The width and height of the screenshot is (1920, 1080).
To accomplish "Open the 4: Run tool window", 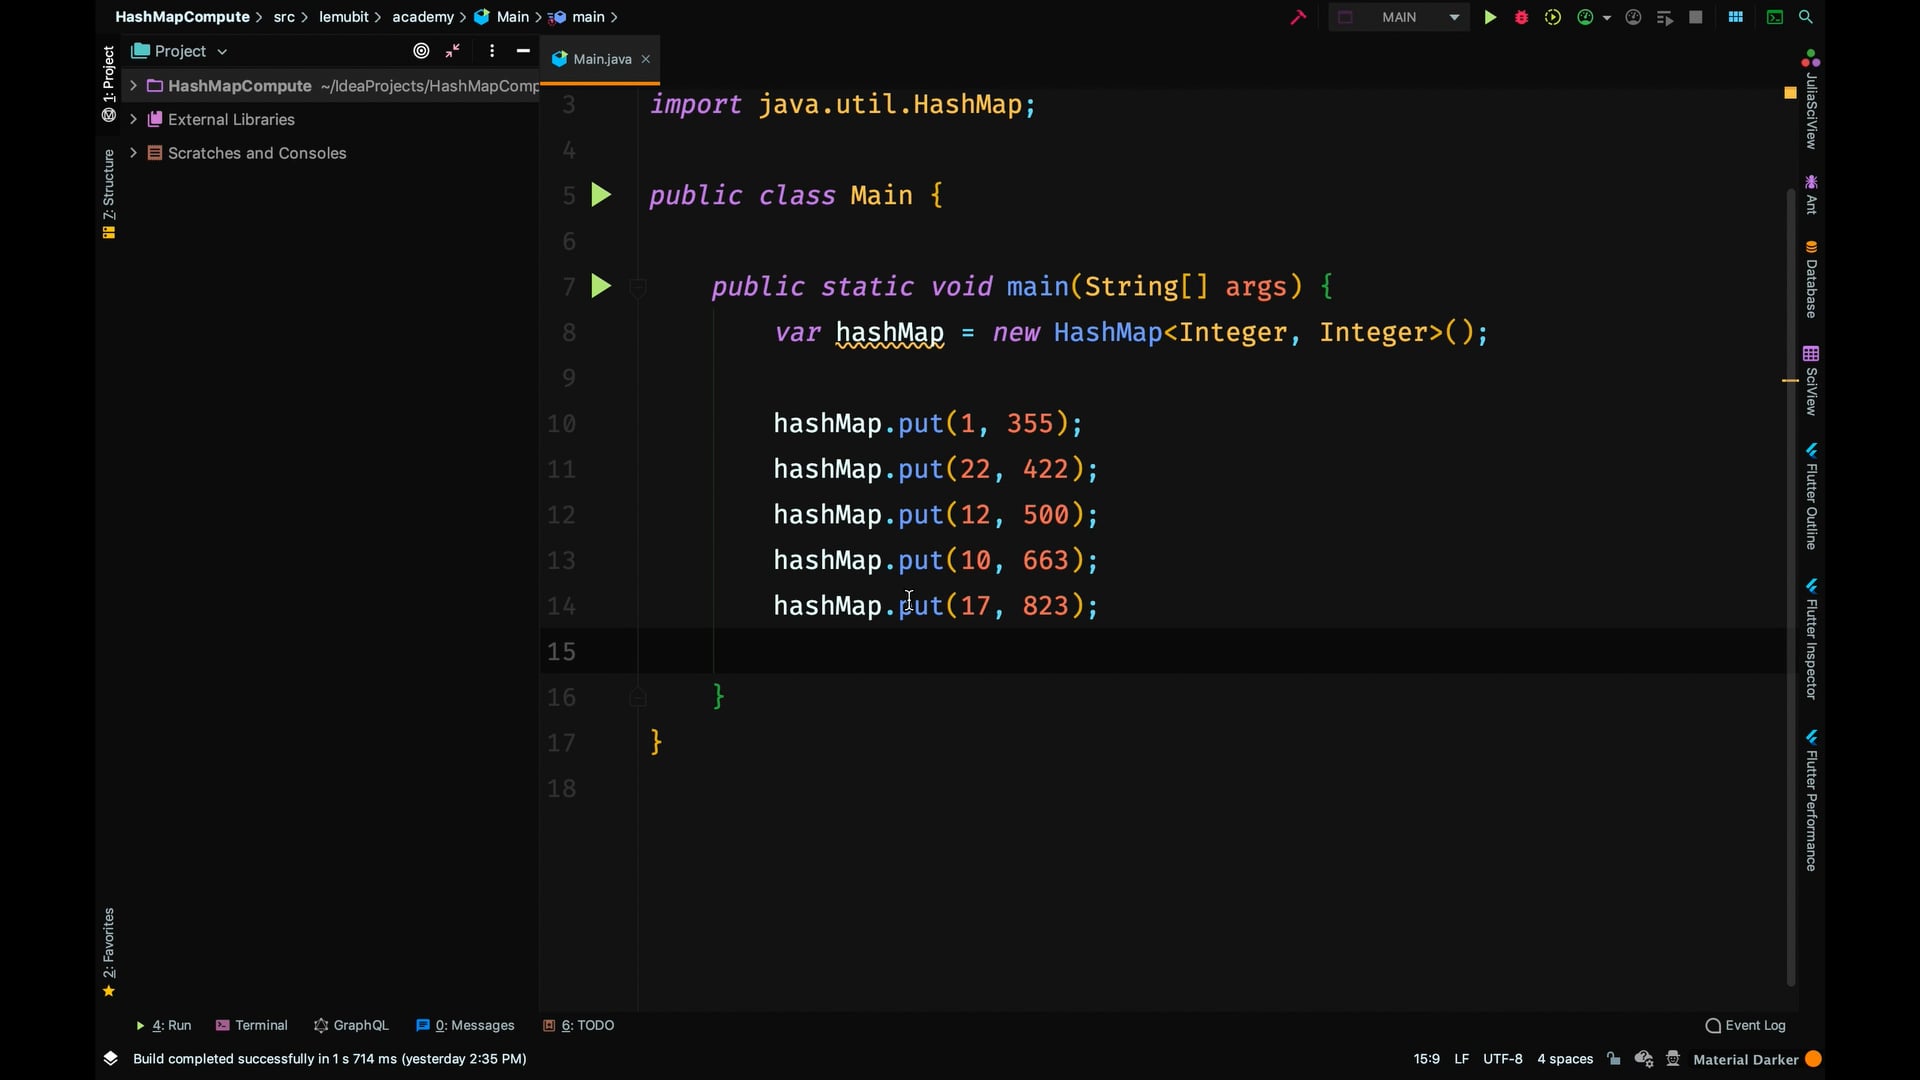I will [163, 1025].
